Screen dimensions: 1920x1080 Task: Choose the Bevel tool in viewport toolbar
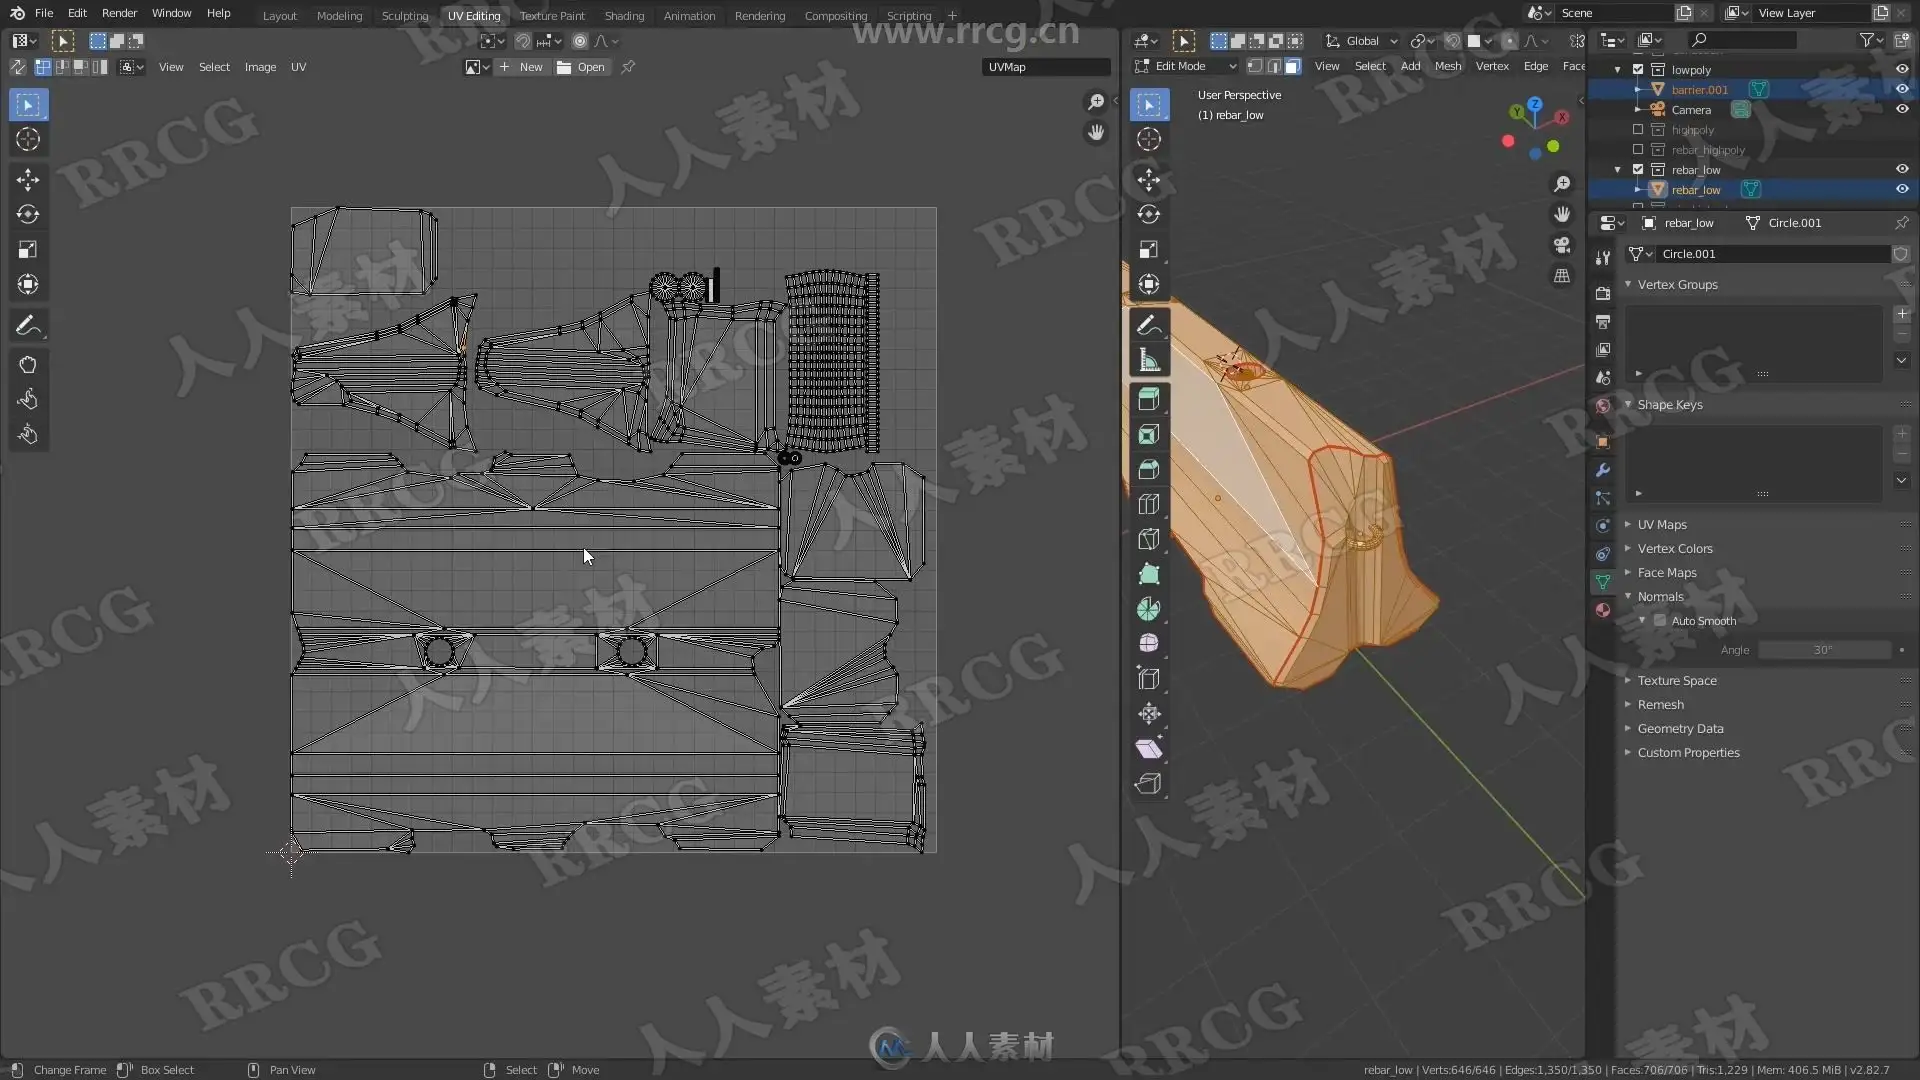pyautogui.click(x=1149, y=469)
